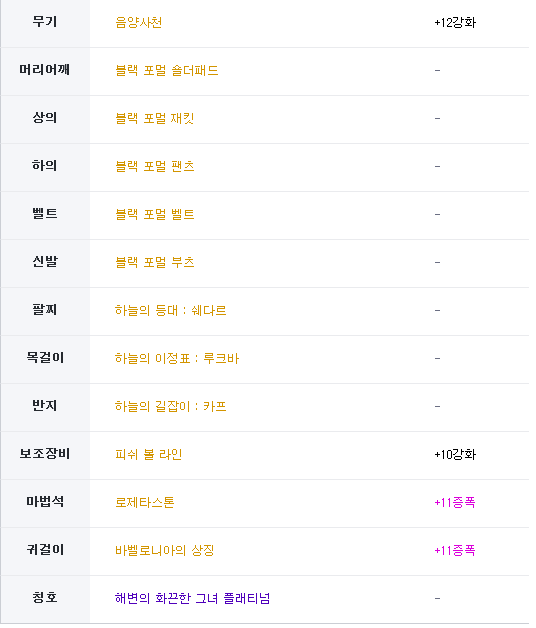Select the 머리어깨 row header cell
This screenshot has width=536, height=628.
point(45,71)
